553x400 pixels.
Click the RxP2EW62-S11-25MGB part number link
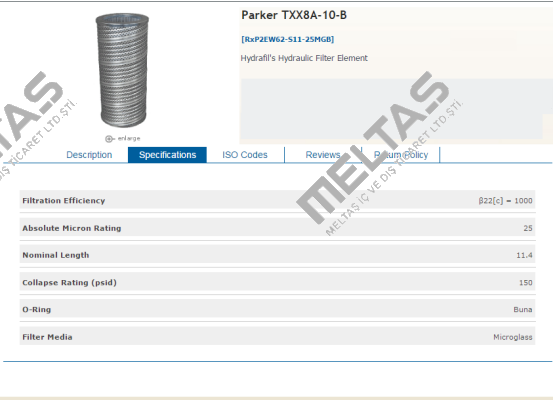click(287, 39)
